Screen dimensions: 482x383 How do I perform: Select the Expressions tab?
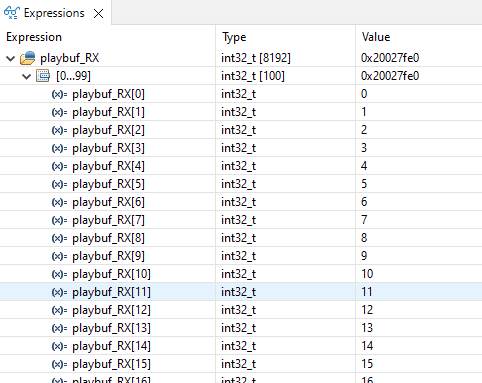pyautogui.click(x=54, y=13)
